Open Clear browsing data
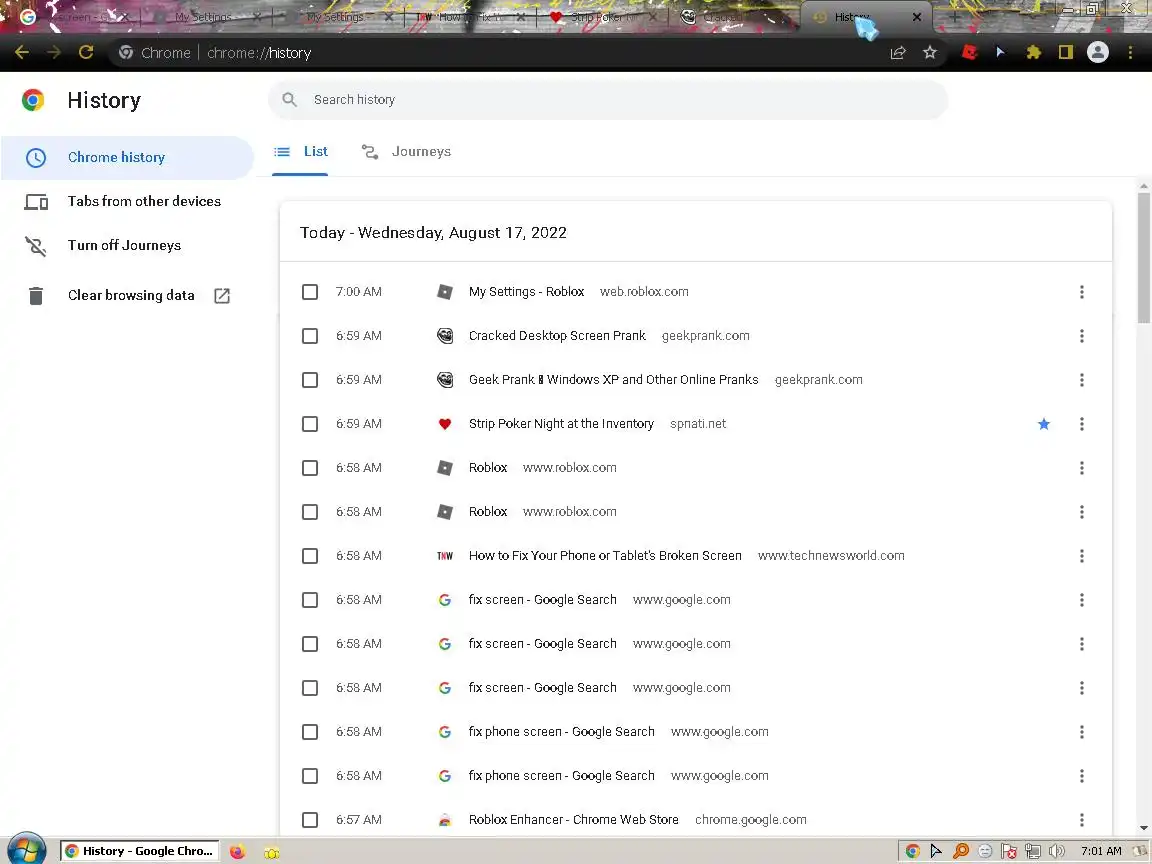 [x=126, y=295]
